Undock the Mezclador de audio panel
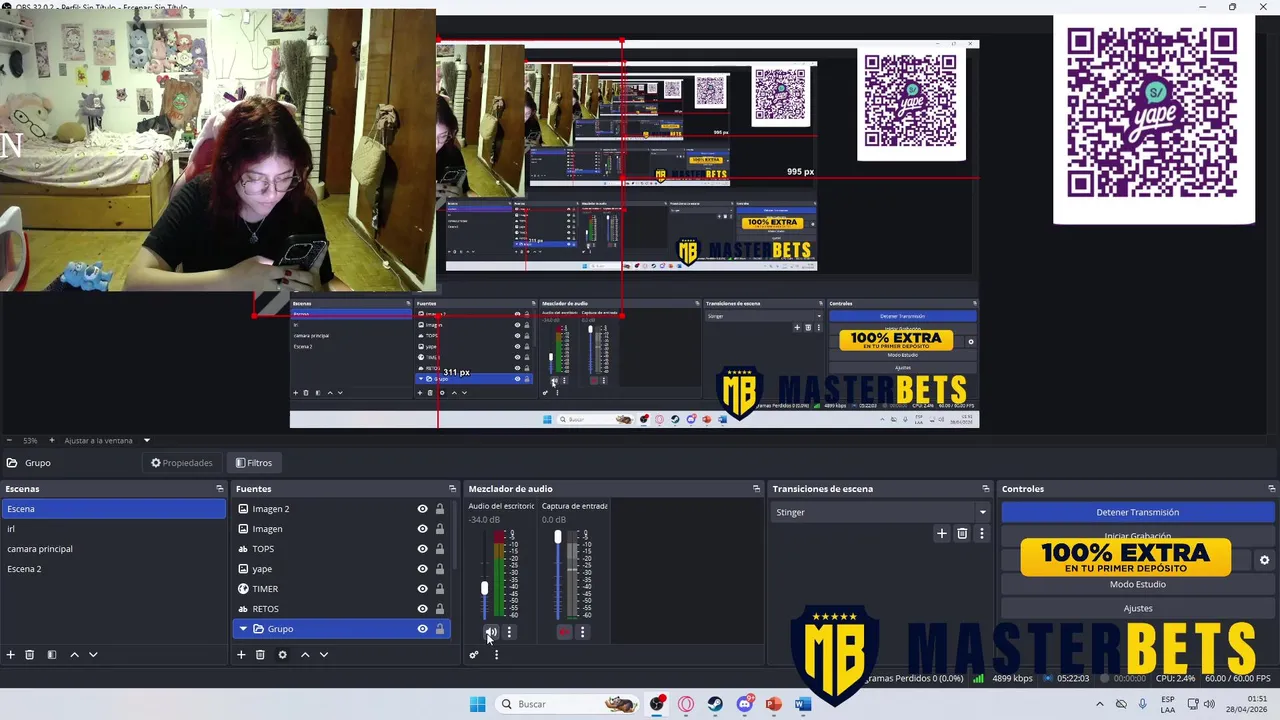Viewport: 1280px width, 720px height. point(756,489)
